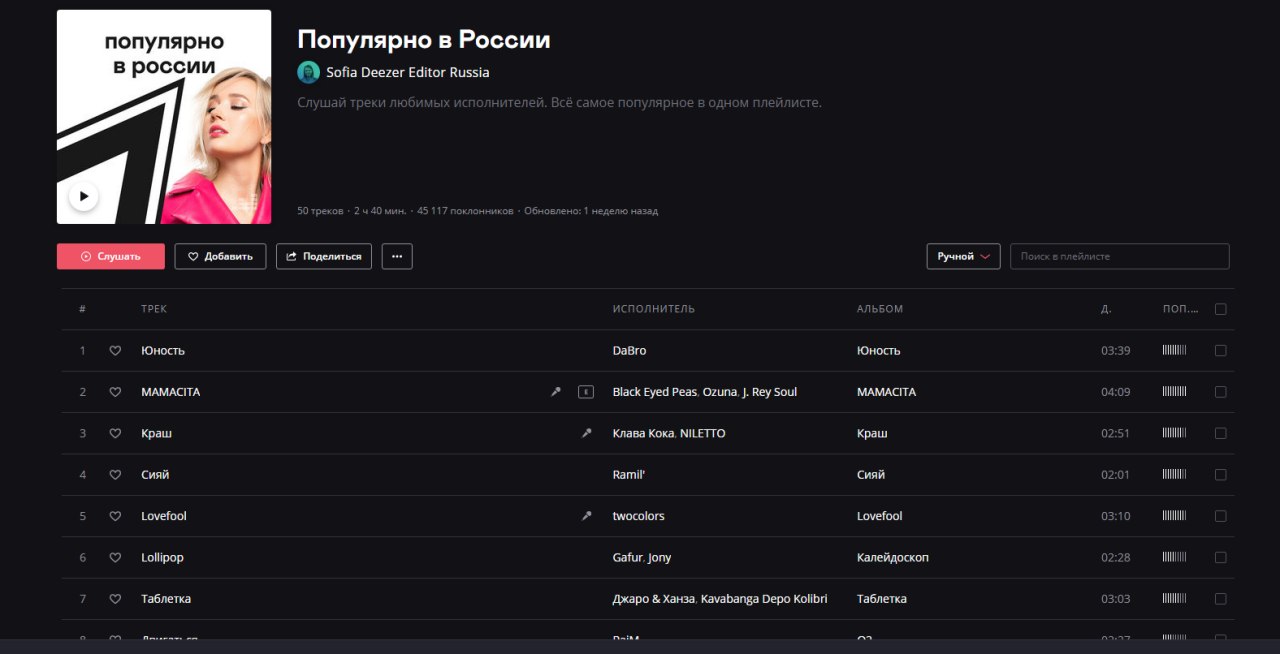Image resolution: width=1280 pixels, height=654 pixels.
Task: Sort by ИСПОЛНИТЕЛЬ column header
Action: (653, 309)
